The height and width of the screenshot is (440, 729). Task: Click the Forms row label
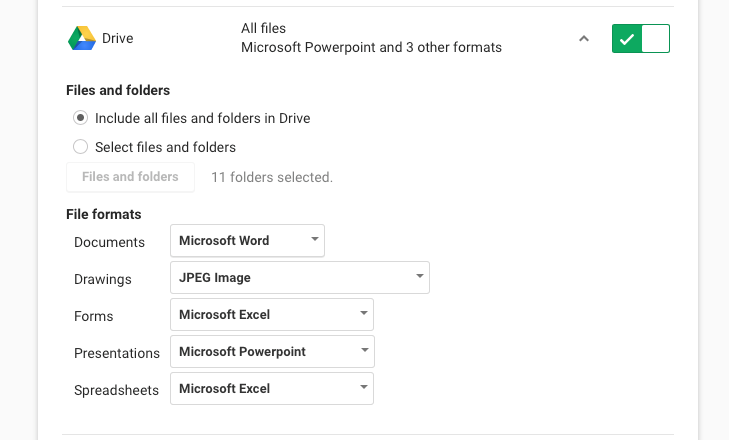[93, 316]
